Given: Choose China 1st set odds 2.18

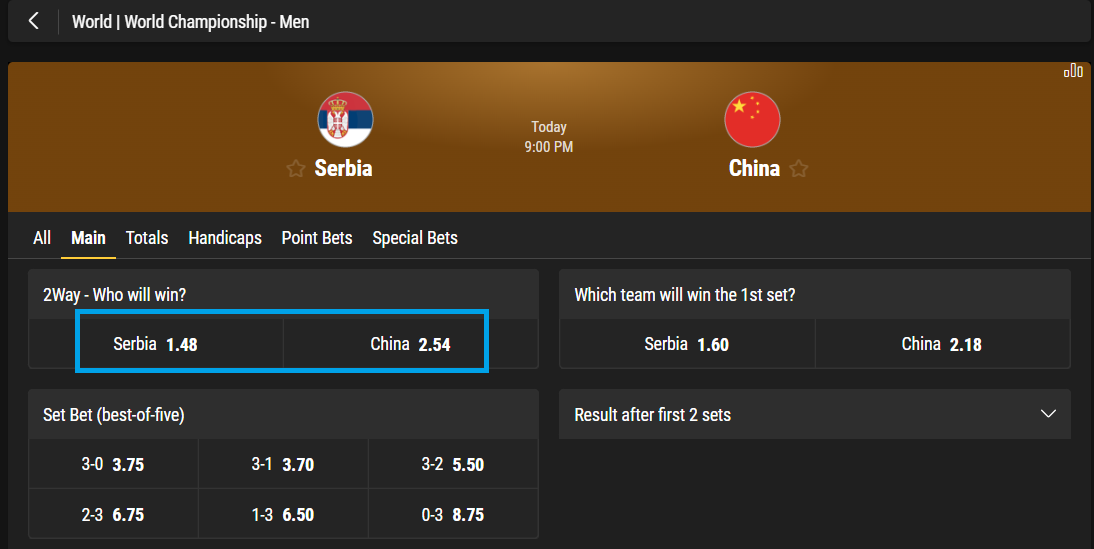Looking at the screenshot, I should click(941, 344).
